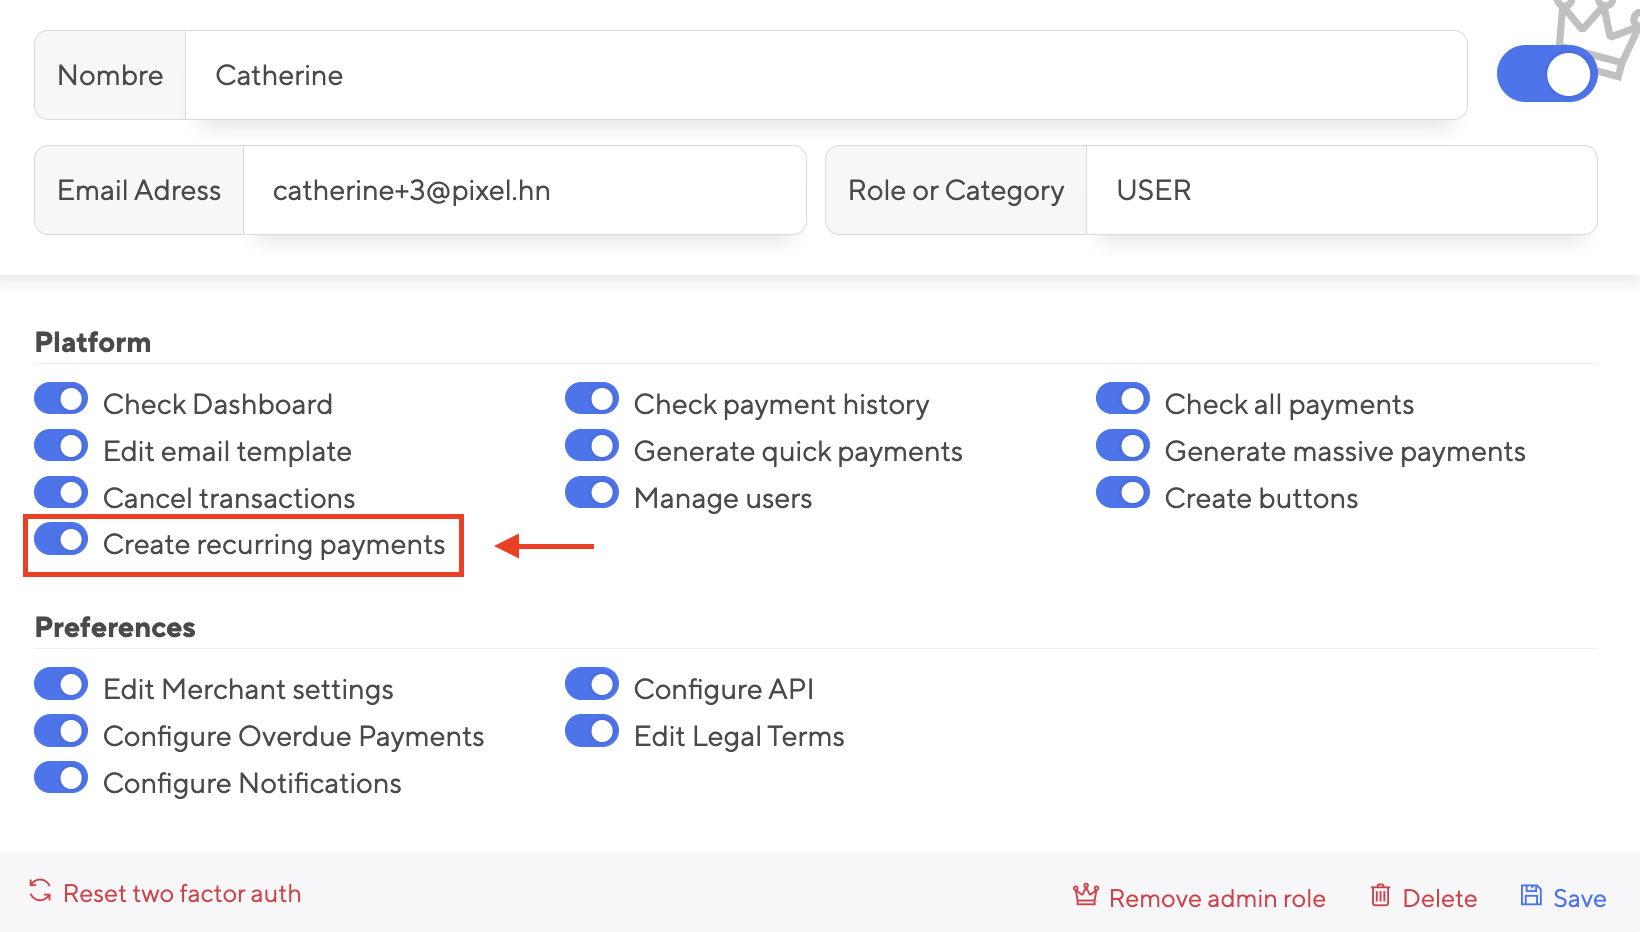Image resolution: width=1640 pixels, height=932 pixels.
Task: Click Reset two factor auth
Action: (x=182, y=893)
